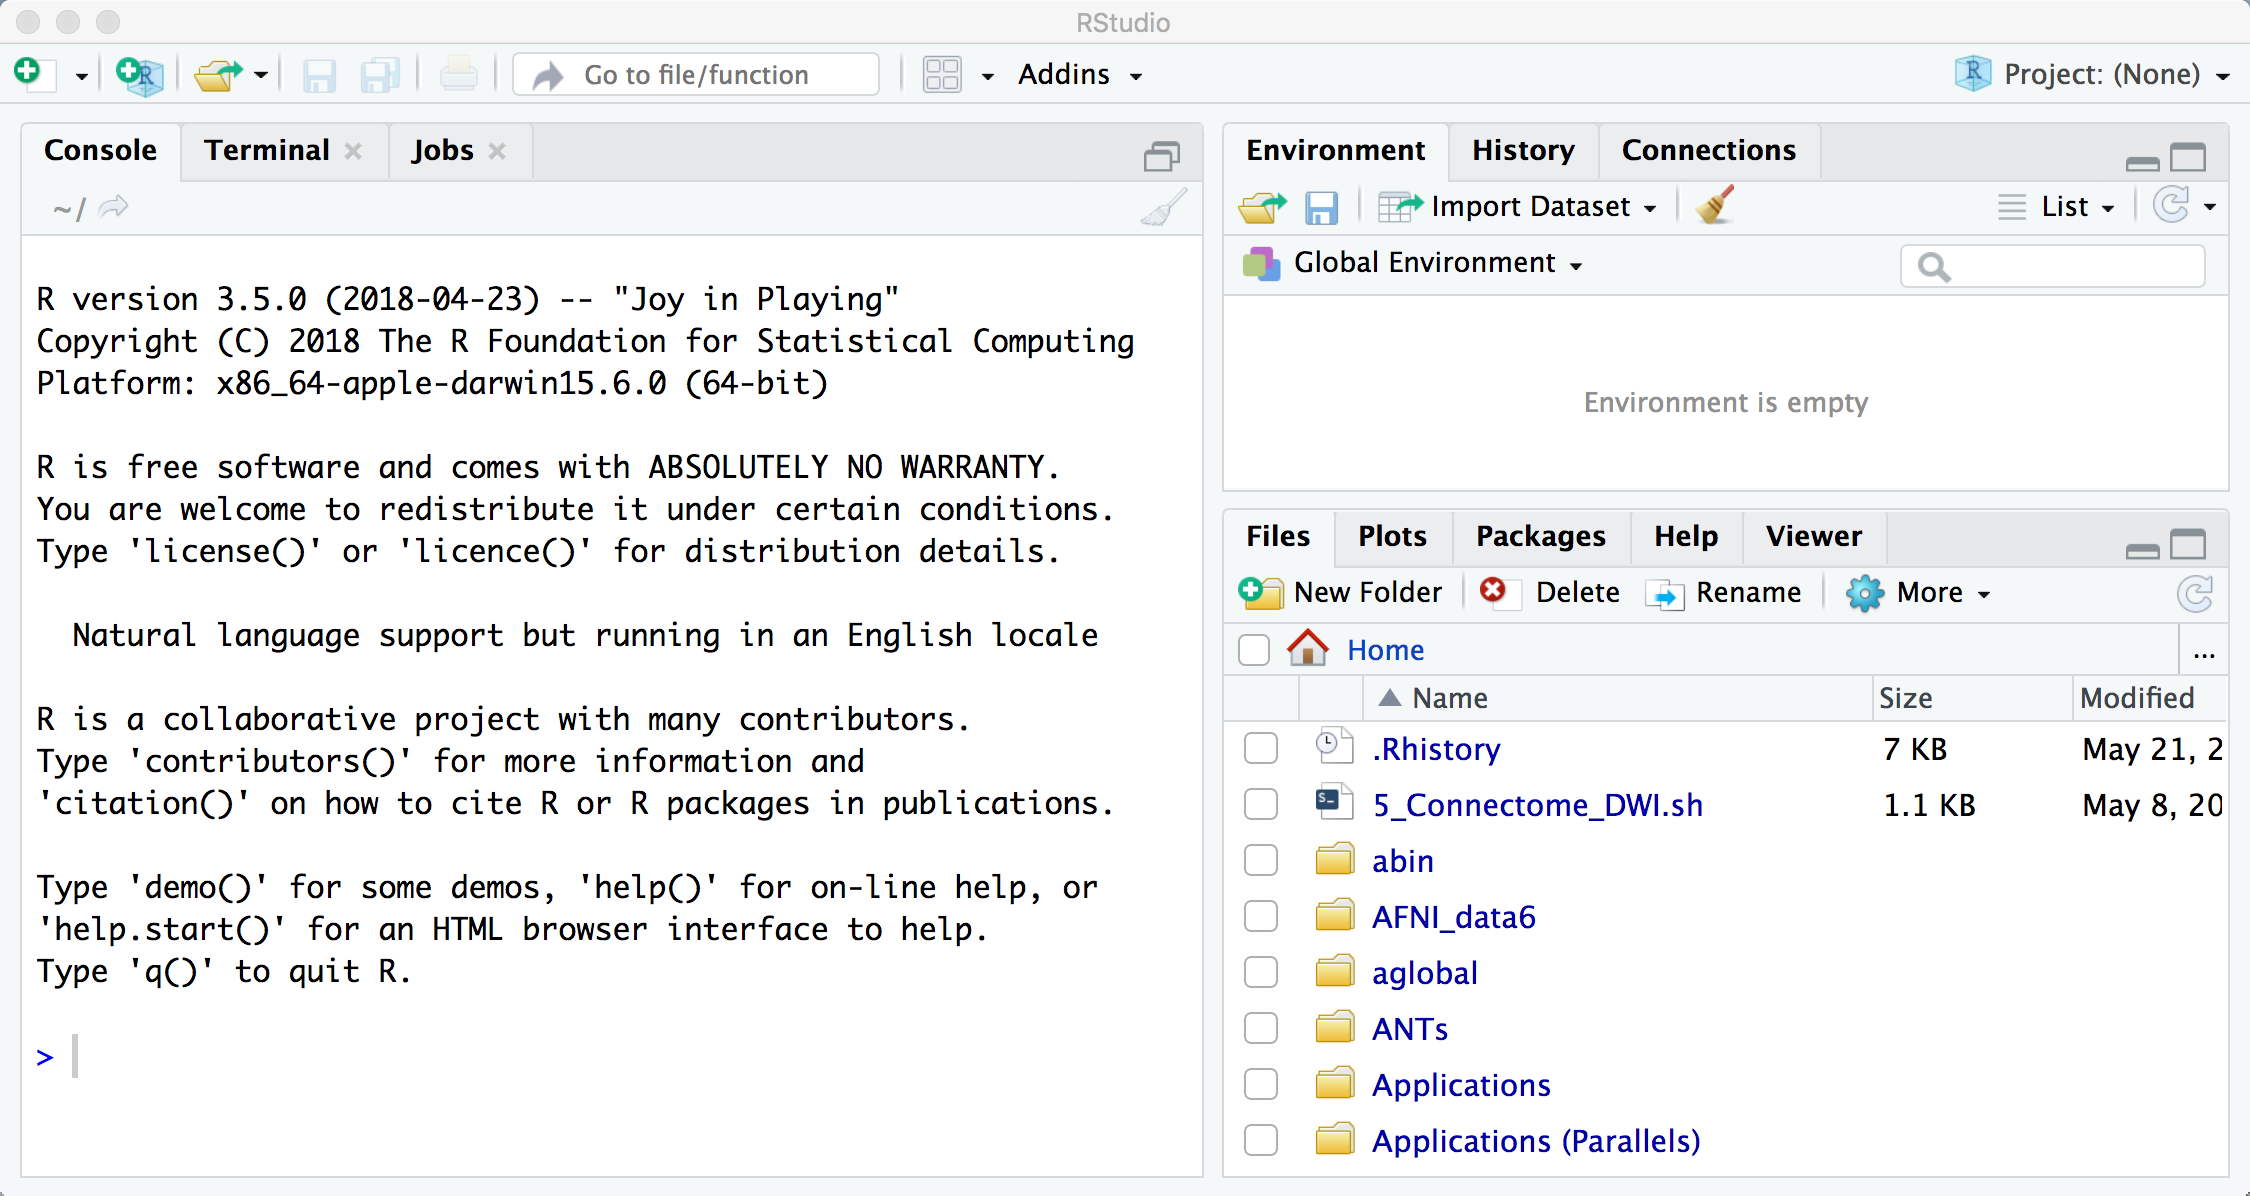Click the Save all documents icon
This screenshot has width=2250, height=1196.
tap(380, 75)
